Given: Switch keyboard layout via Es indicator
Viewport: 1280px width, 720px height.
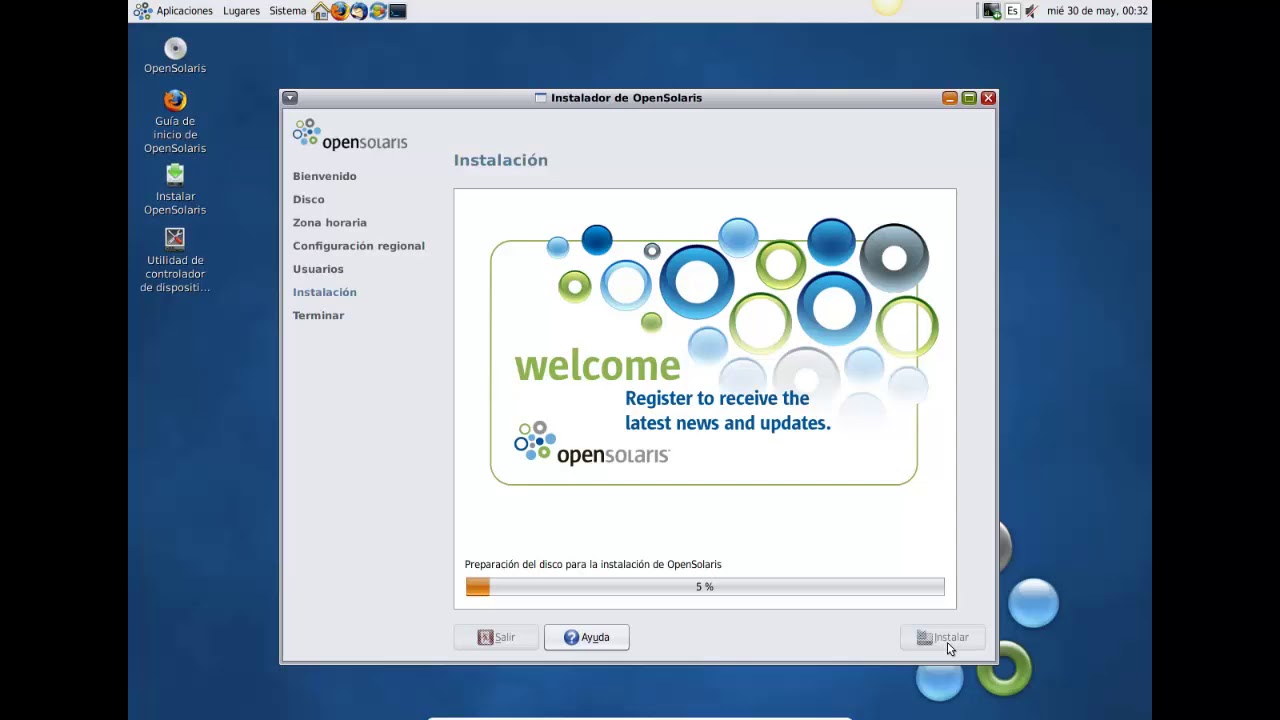Looking at the screenshot, I should [1012, 11].
